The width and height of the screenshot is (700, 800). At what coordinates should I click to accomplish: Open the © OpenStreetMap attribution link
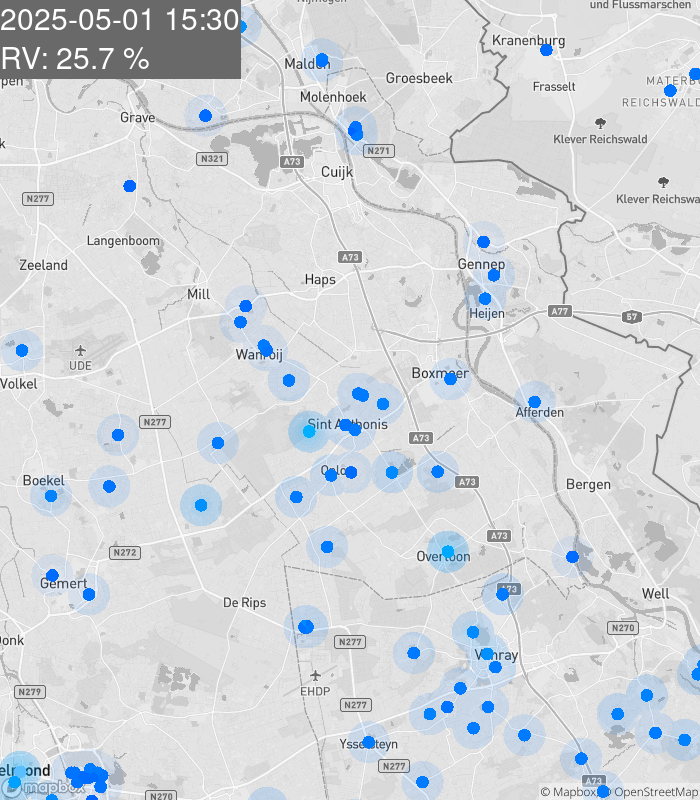pos(651,792)
